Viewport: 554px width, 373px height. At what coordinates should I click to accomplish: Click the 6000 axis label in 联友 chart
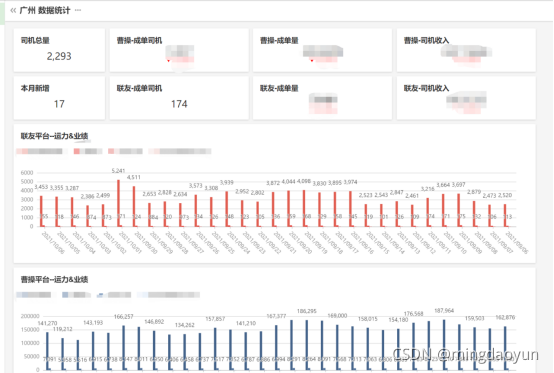[x=27, y=173]
